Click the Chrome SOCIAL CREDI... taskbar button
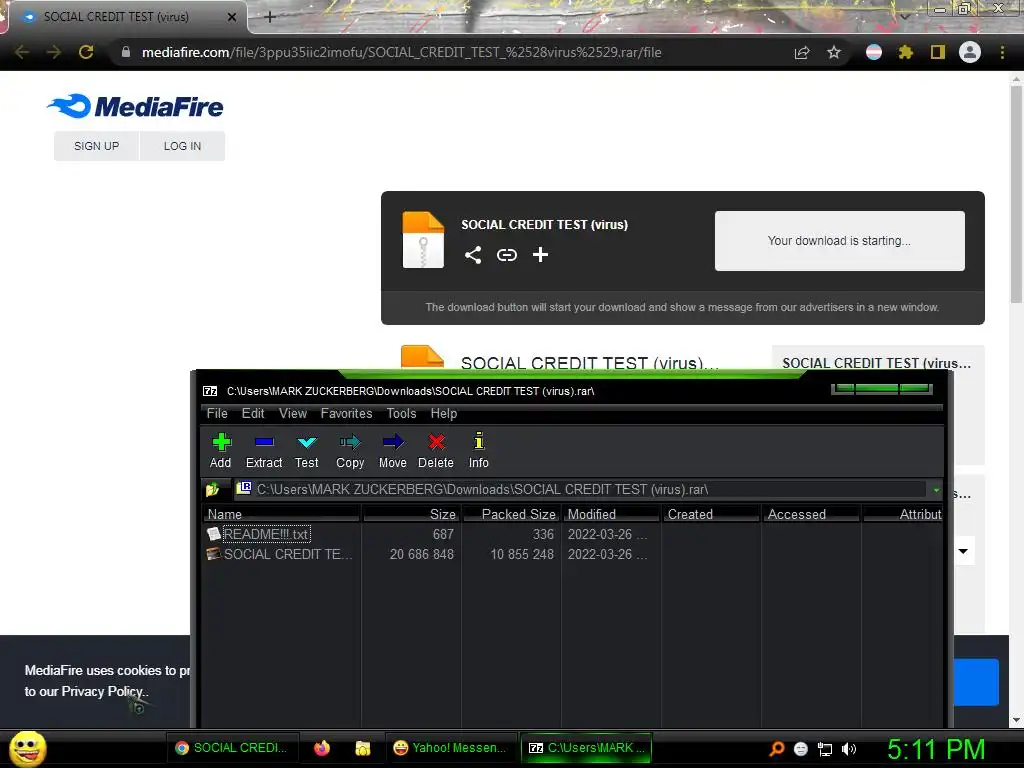This screenshot has height=768, width=1024. (x=233, y=748)
